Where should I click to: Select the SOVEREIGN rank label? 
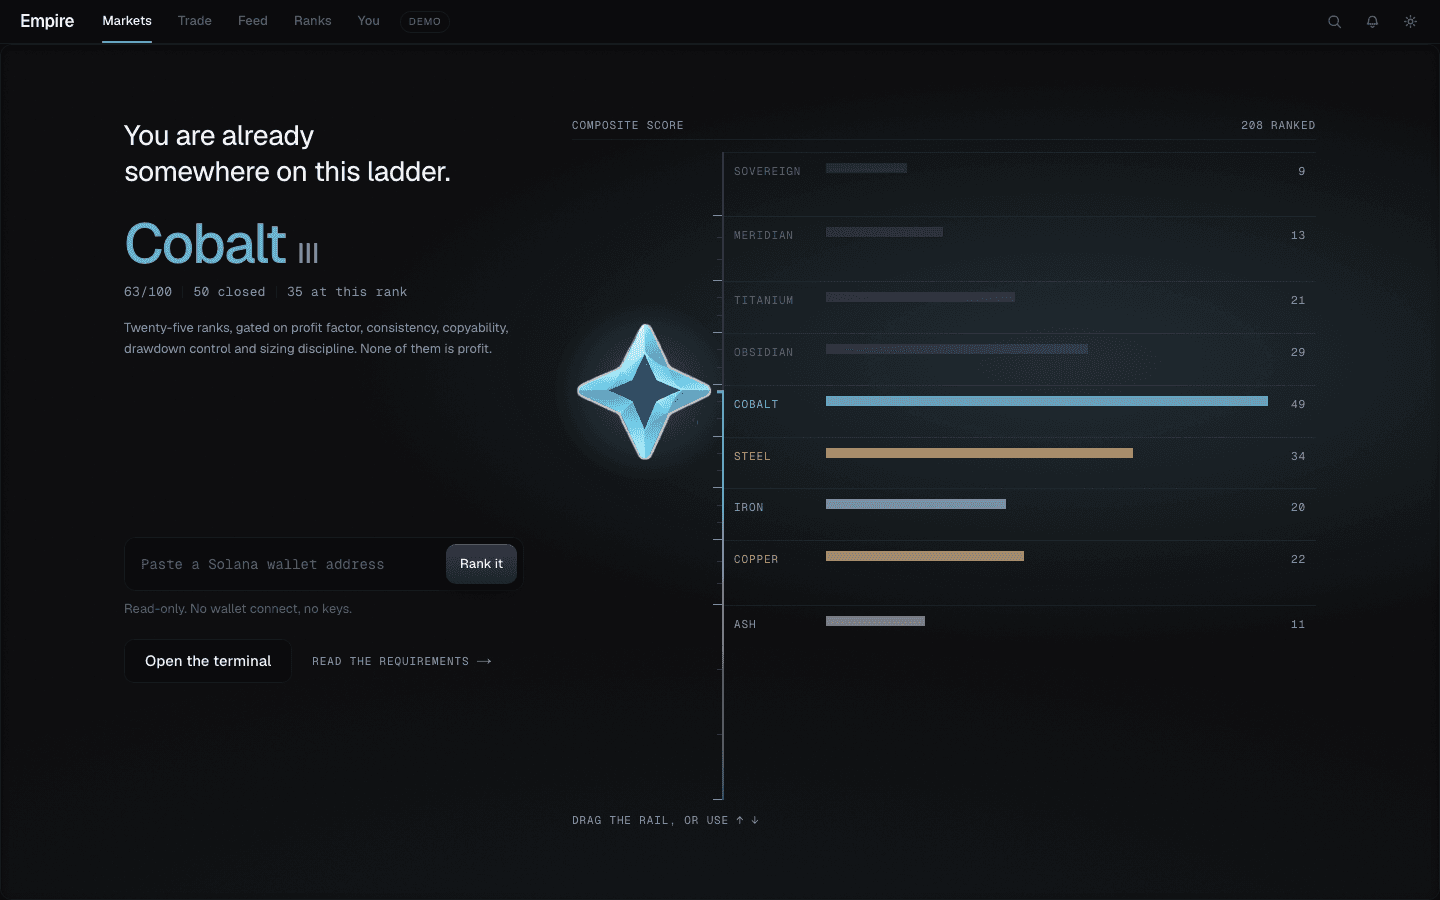(767, 172)
